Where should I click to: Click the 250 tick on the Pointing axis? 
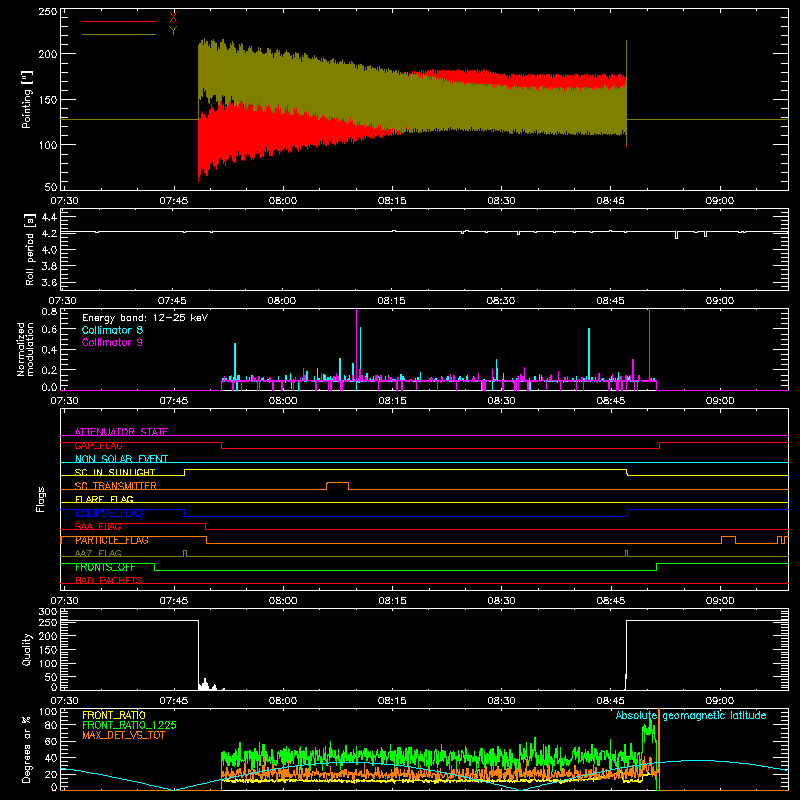(48, 11)
